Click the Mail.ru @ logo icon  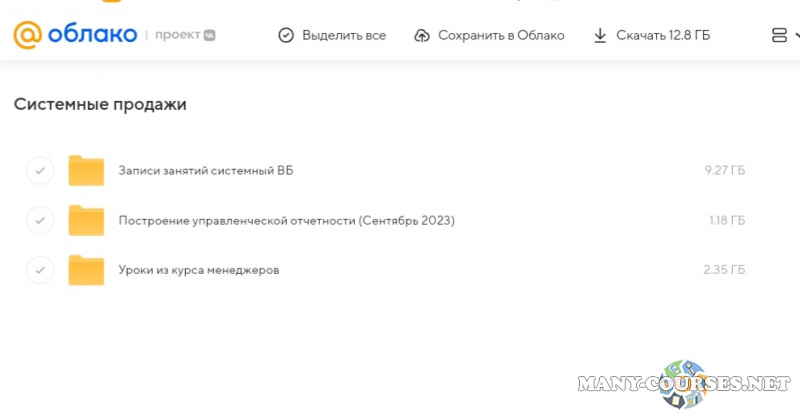point(27,35)
